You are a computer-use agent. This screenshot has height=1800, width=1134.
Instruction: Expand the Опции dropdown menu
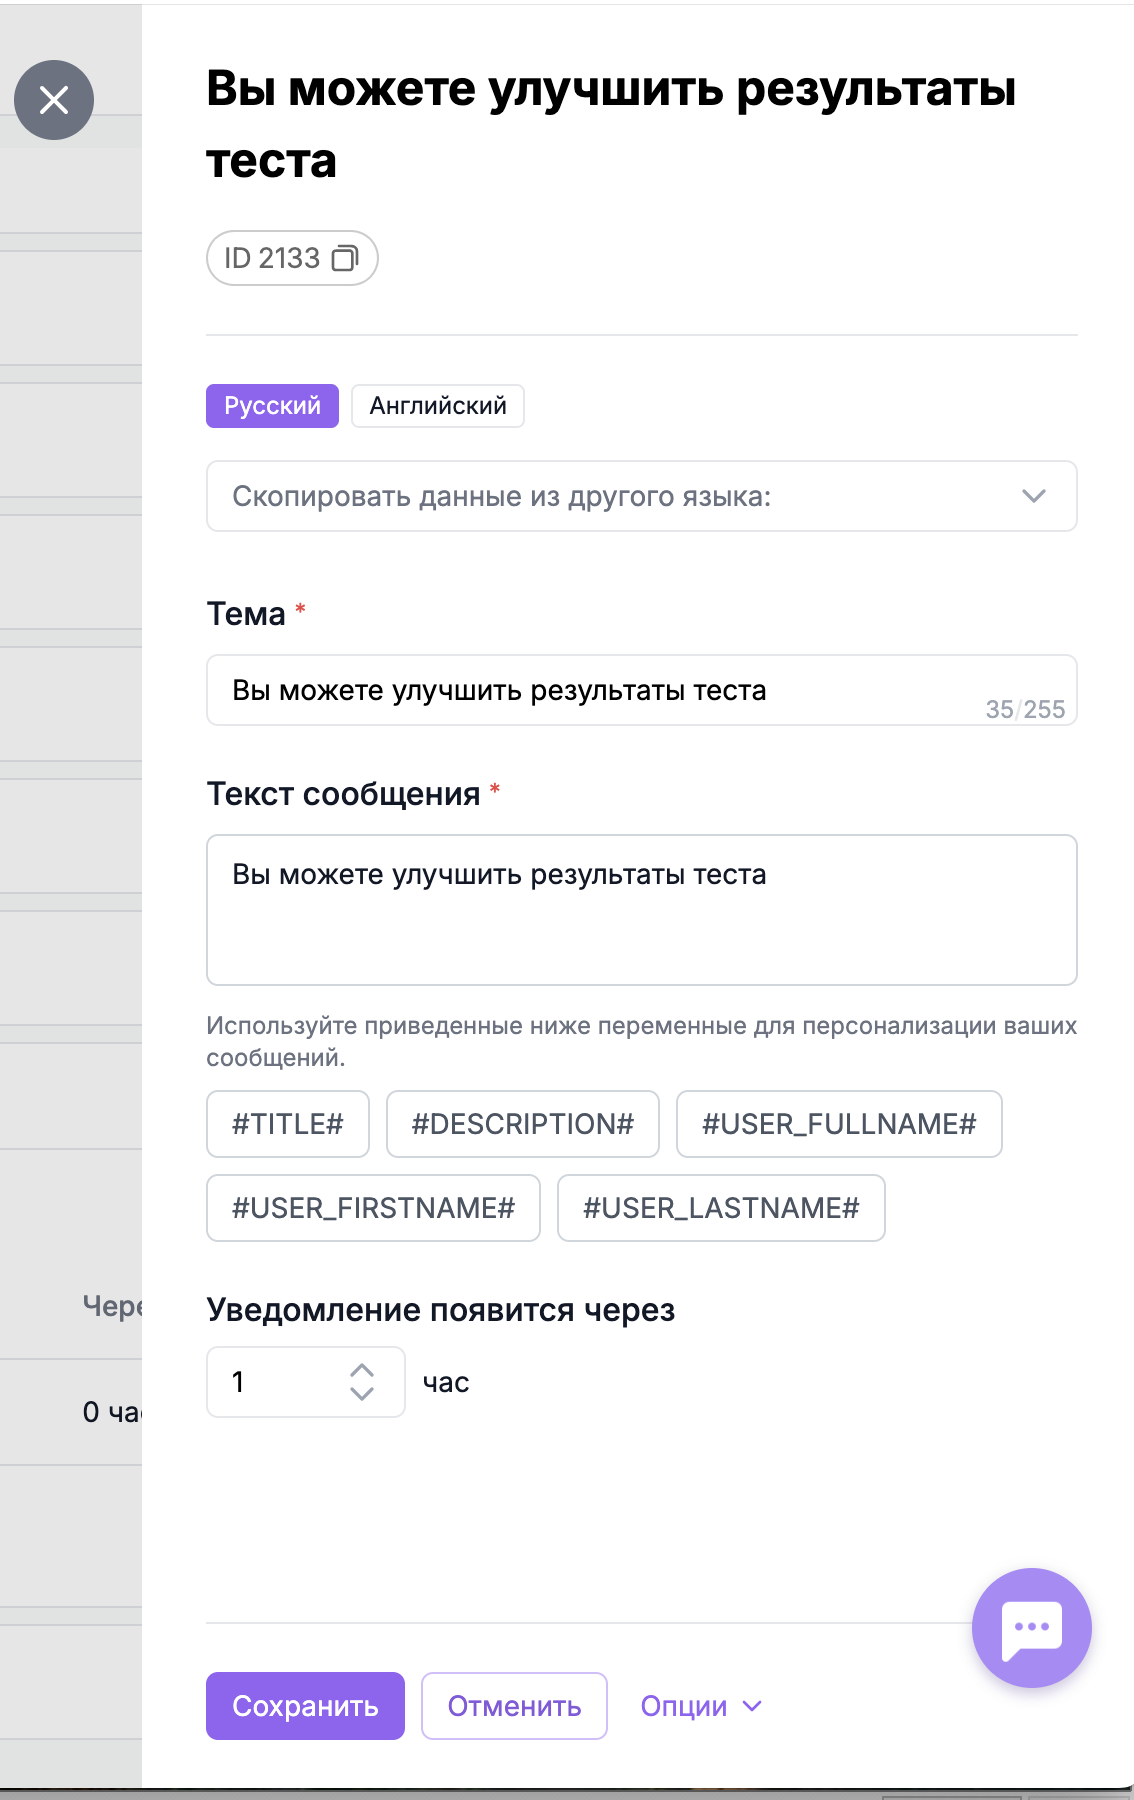click(x=701, y=1706)
